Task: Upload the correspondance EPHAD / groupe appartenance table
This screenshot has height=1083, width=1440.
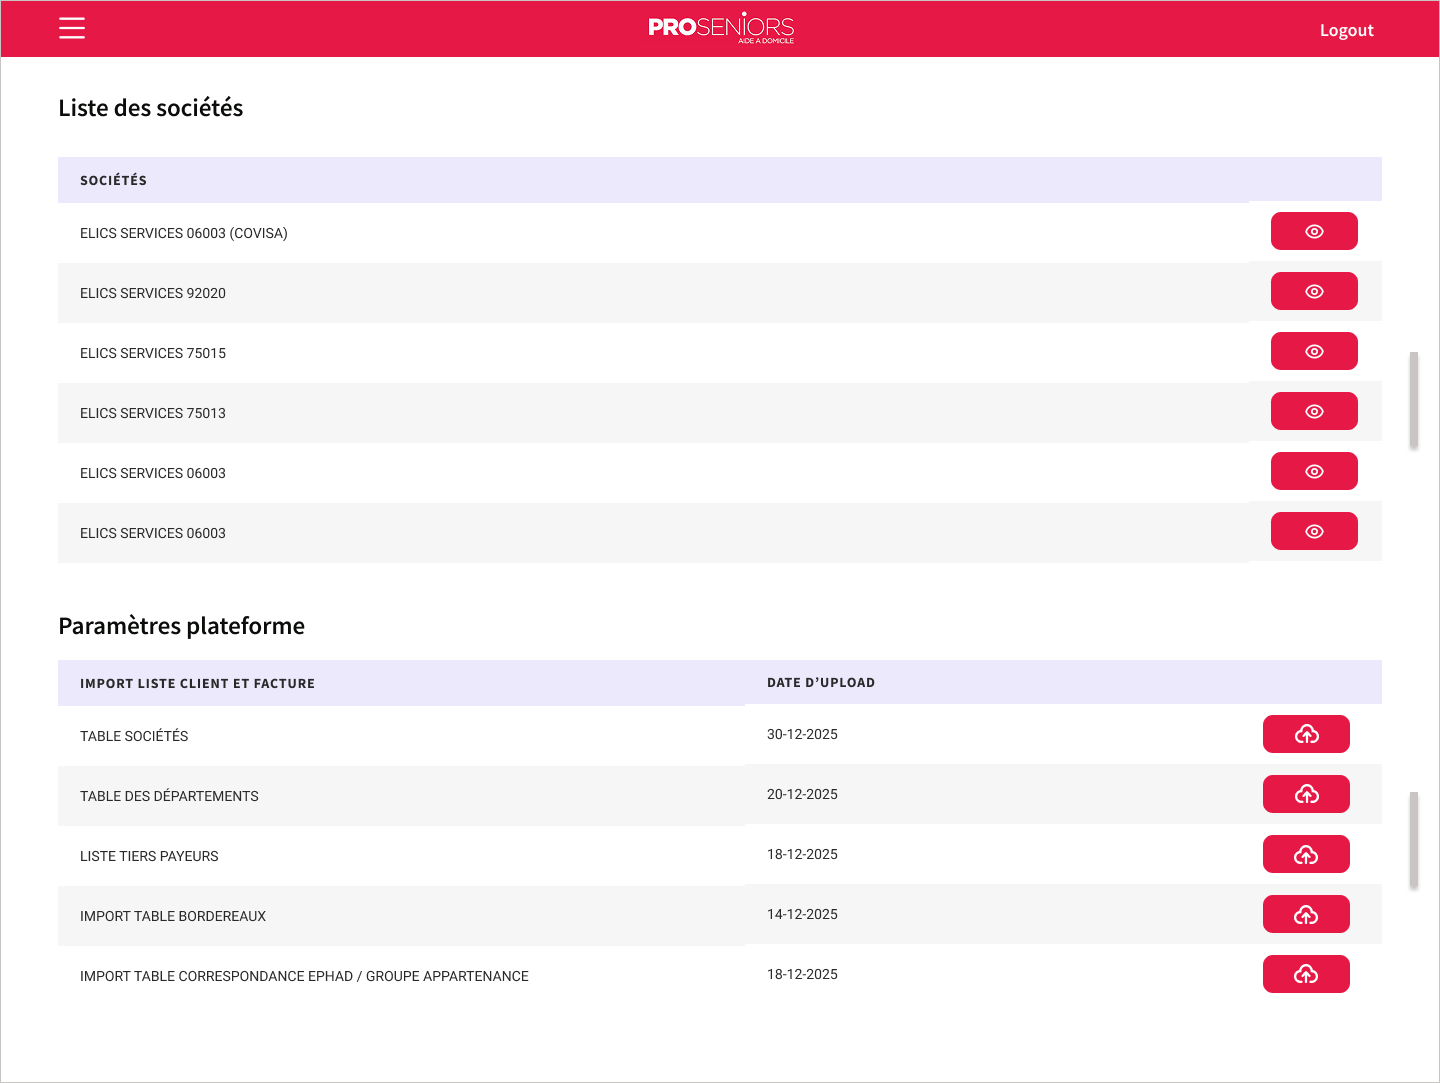Action: (x=1305, y=974)
